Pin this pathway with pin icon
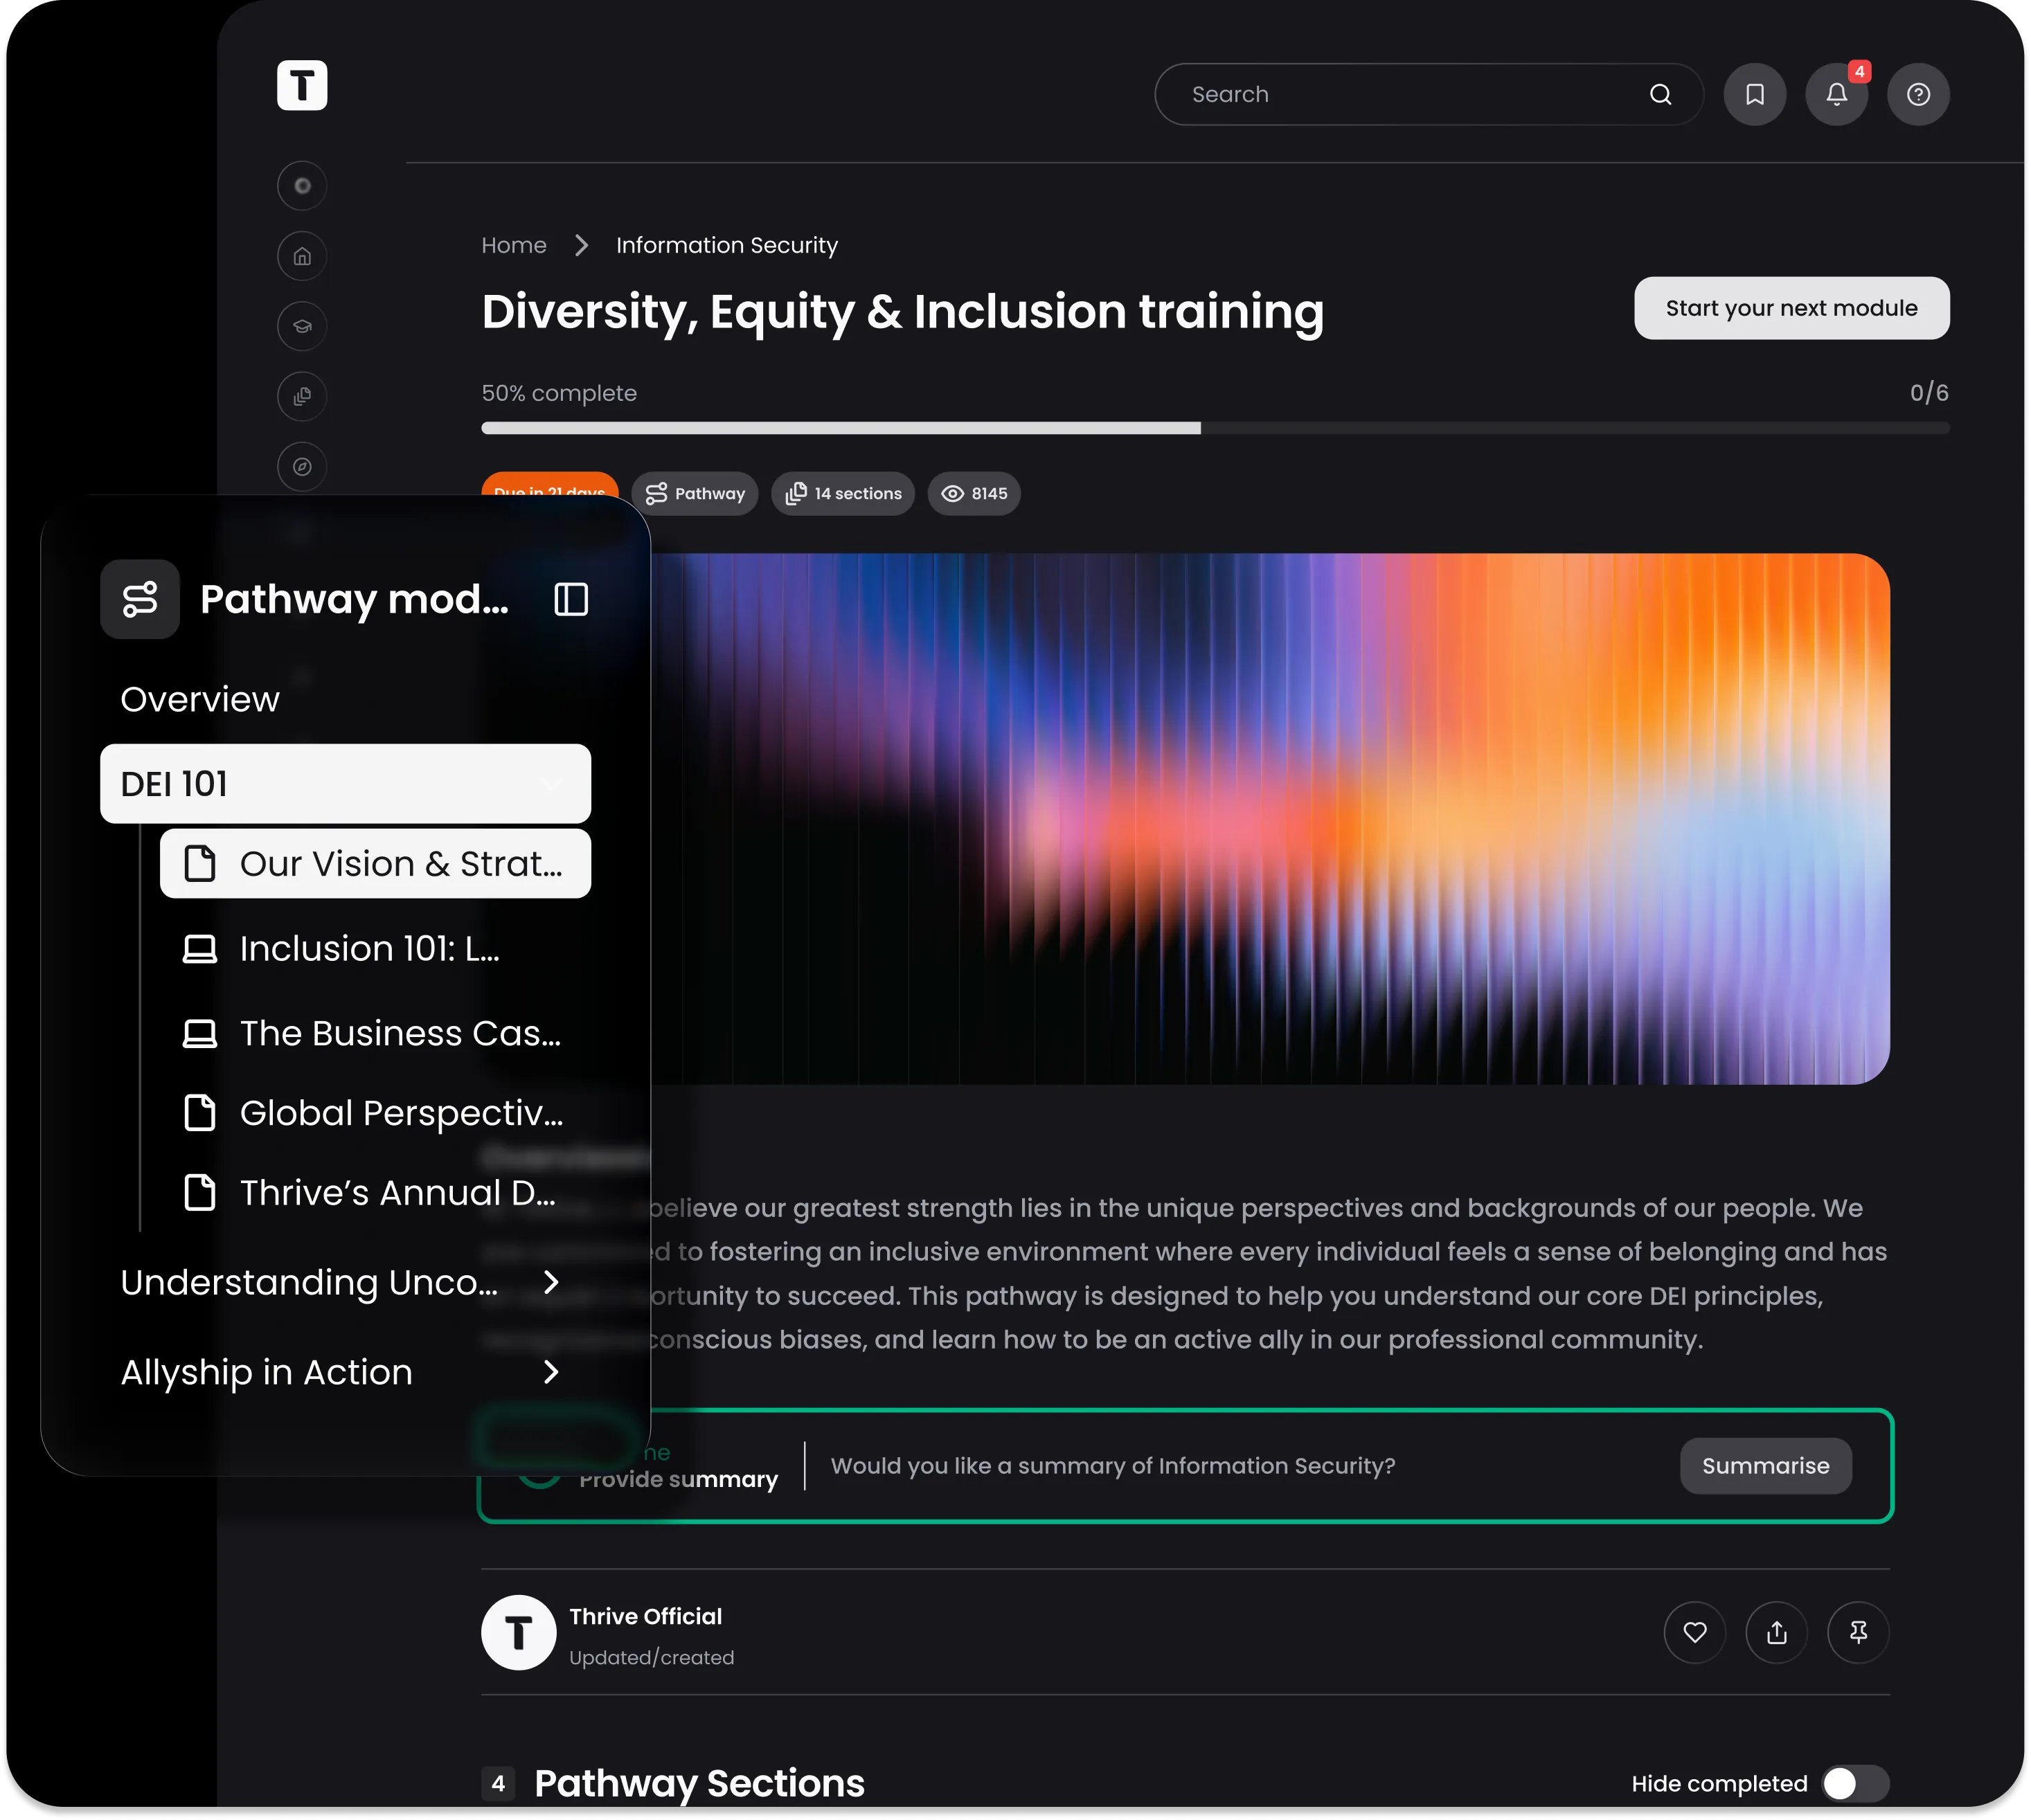This screenshot has width=2031, height=1820. [x=1857, y=1632]
